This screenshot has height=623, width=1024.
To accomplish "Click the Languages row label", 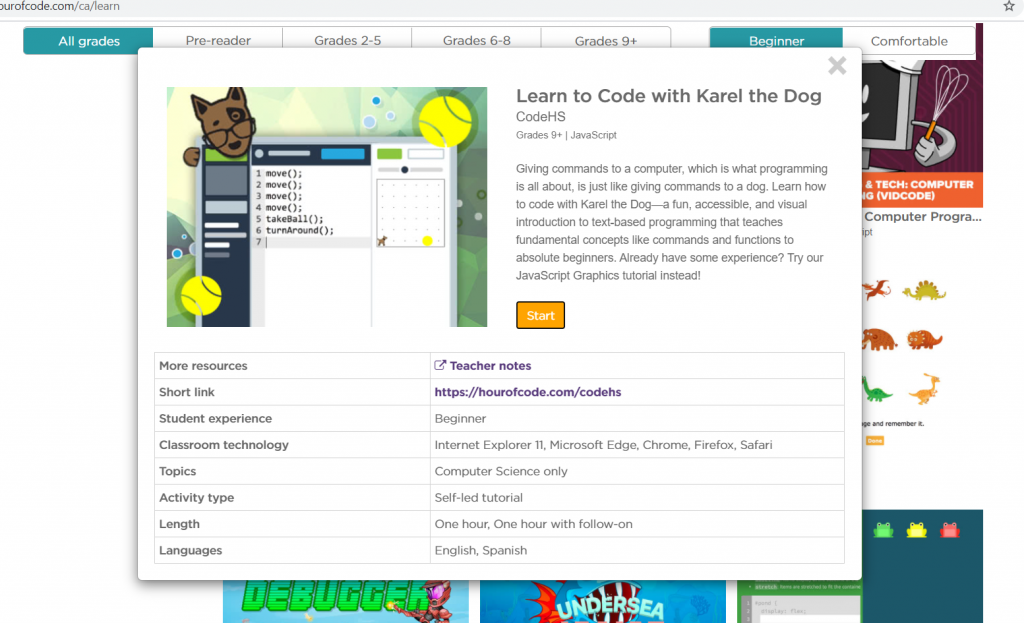I will click(191, 550).
